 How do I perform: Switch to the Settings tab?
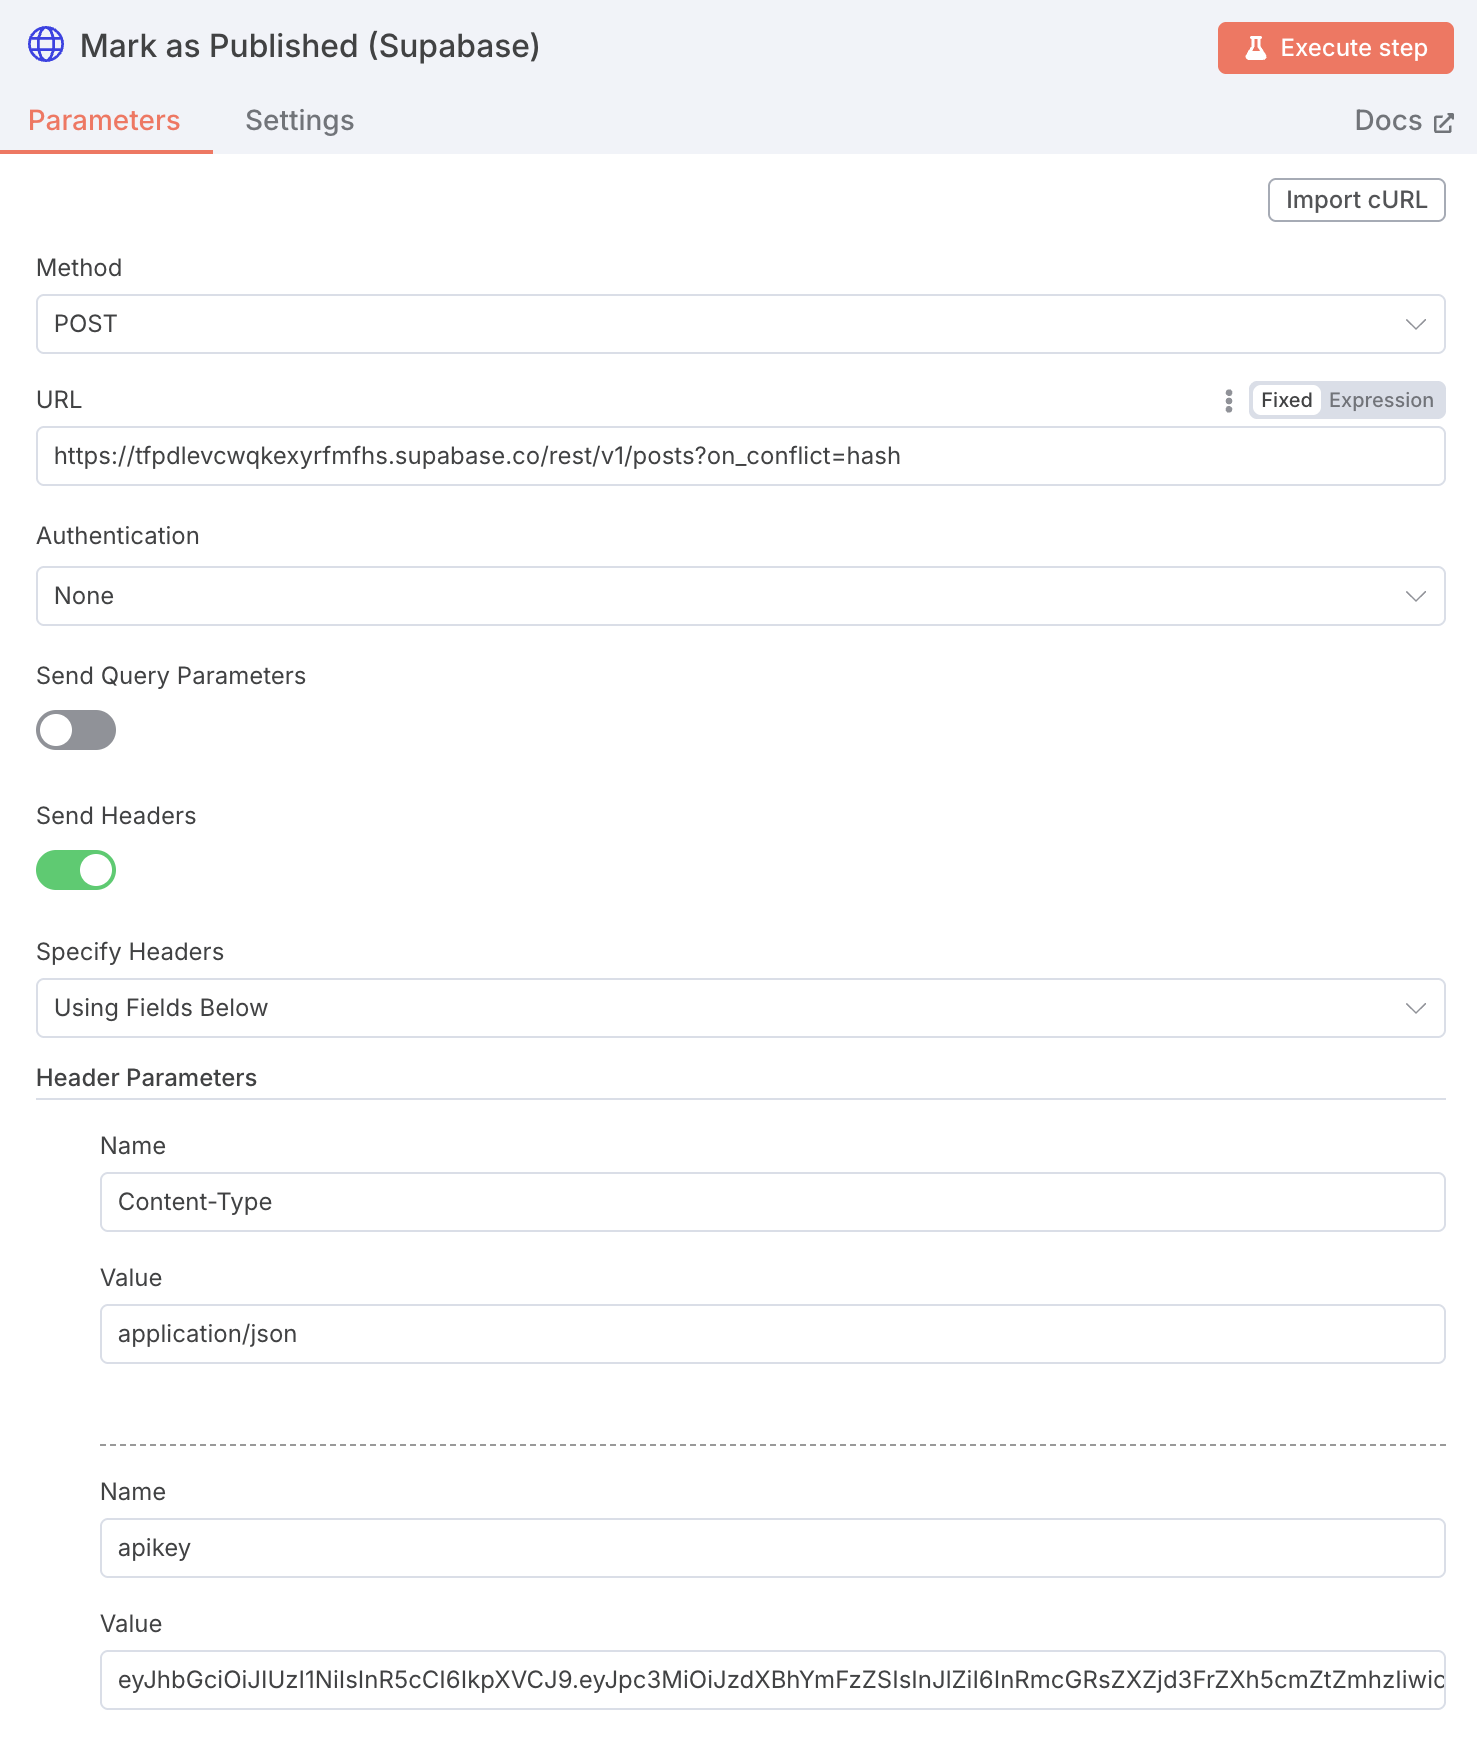(299, 121)
